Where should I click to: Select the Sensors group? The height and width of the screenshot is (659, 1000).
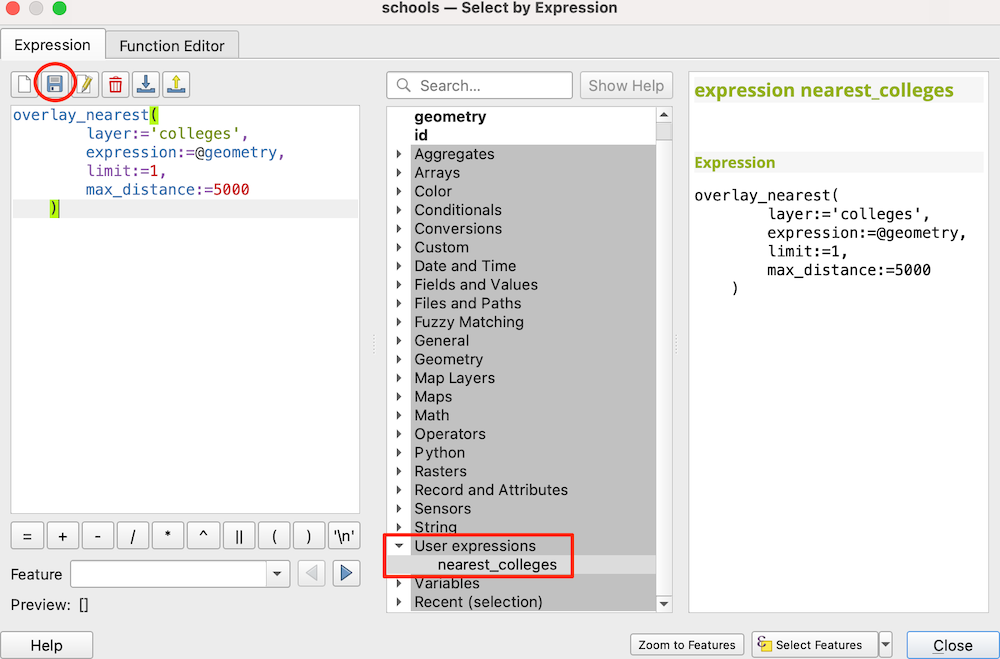443,508
